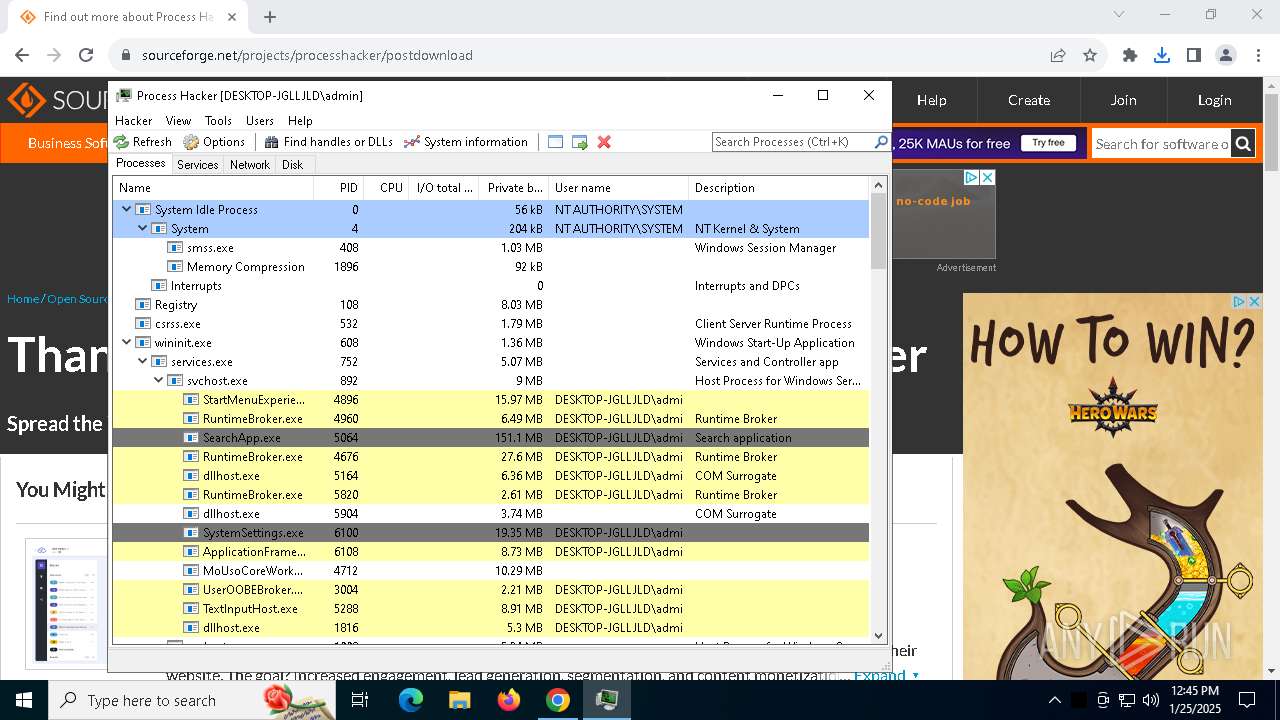Bookmark this page with star icon
The image size is (1280, 720).
(x=1090, y=55)
